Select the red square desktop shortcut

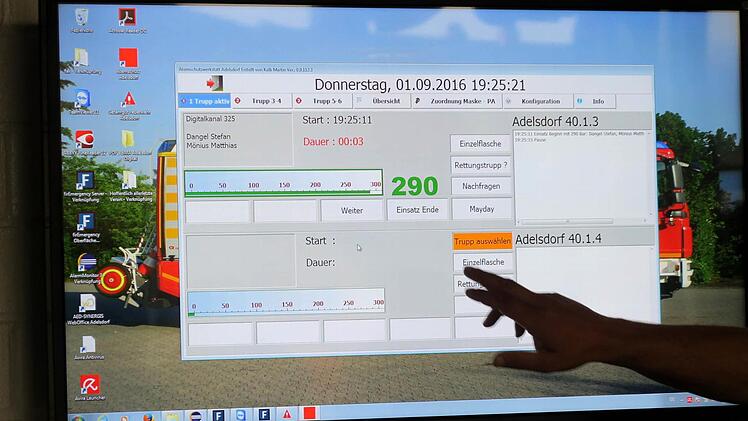click(x=128, y=62)
